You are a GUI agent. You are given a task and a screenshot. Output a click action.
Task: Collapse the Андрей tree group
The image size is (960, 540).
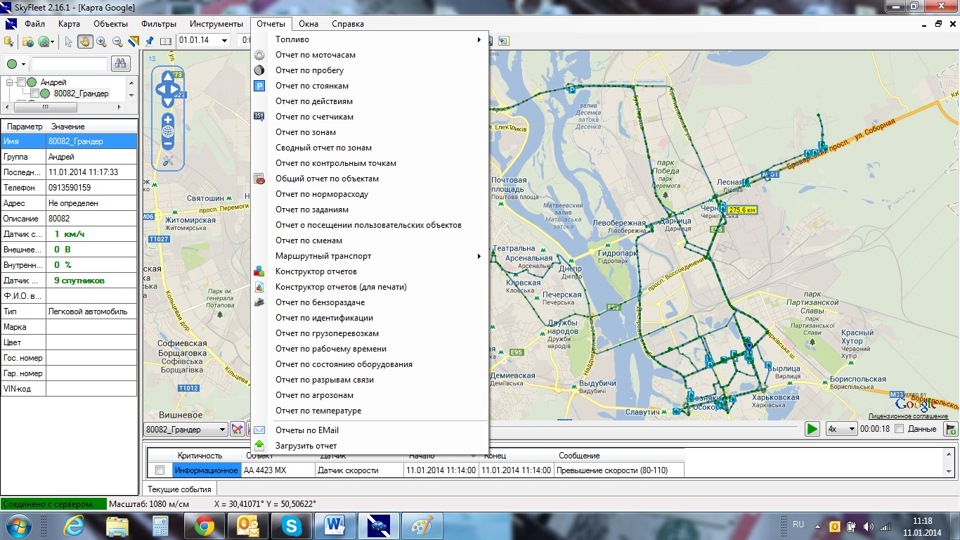point(9,82)
